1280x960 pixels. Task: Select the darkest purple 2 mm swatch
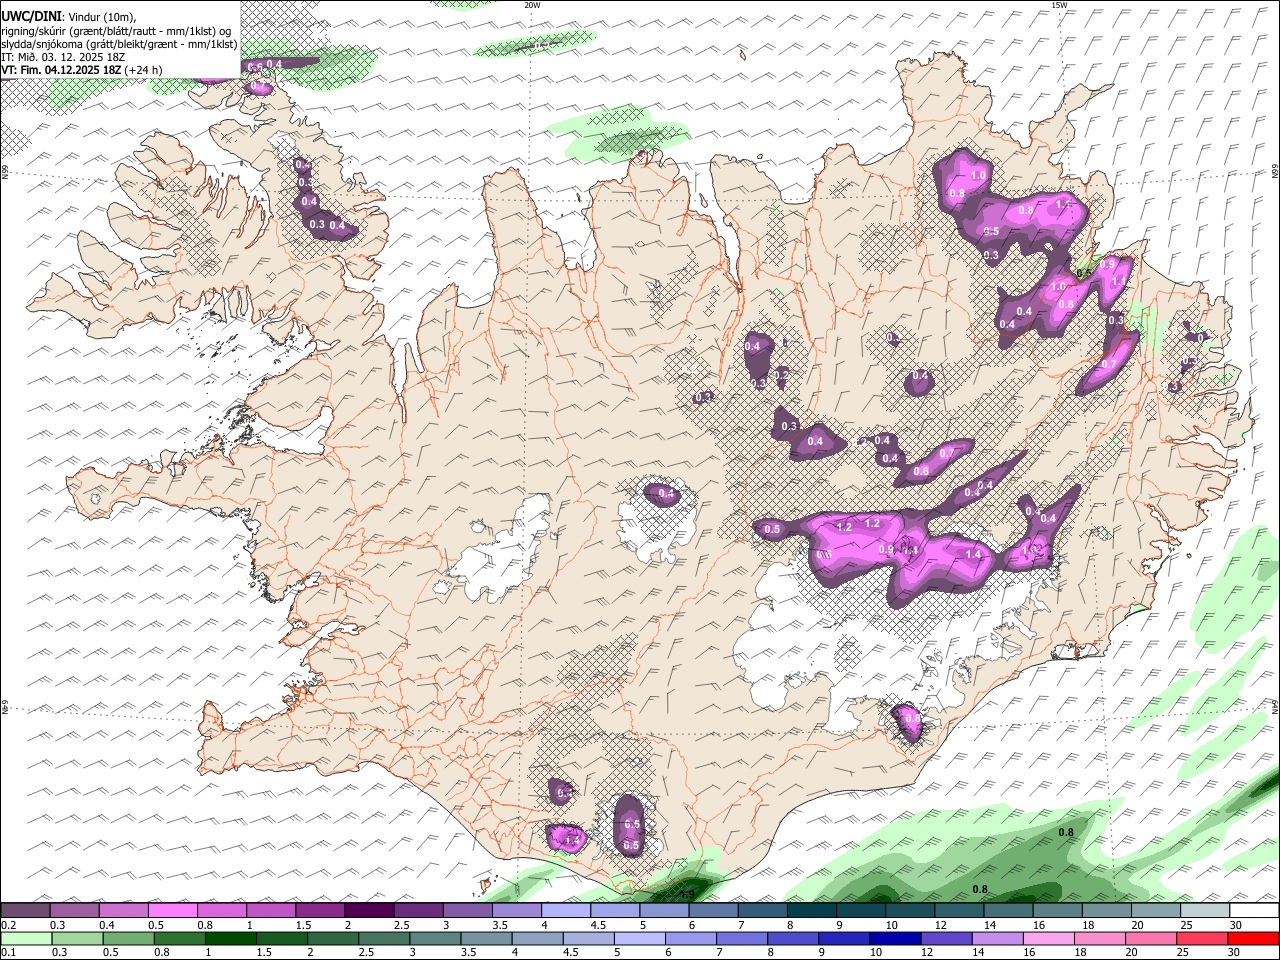[369, 910]
